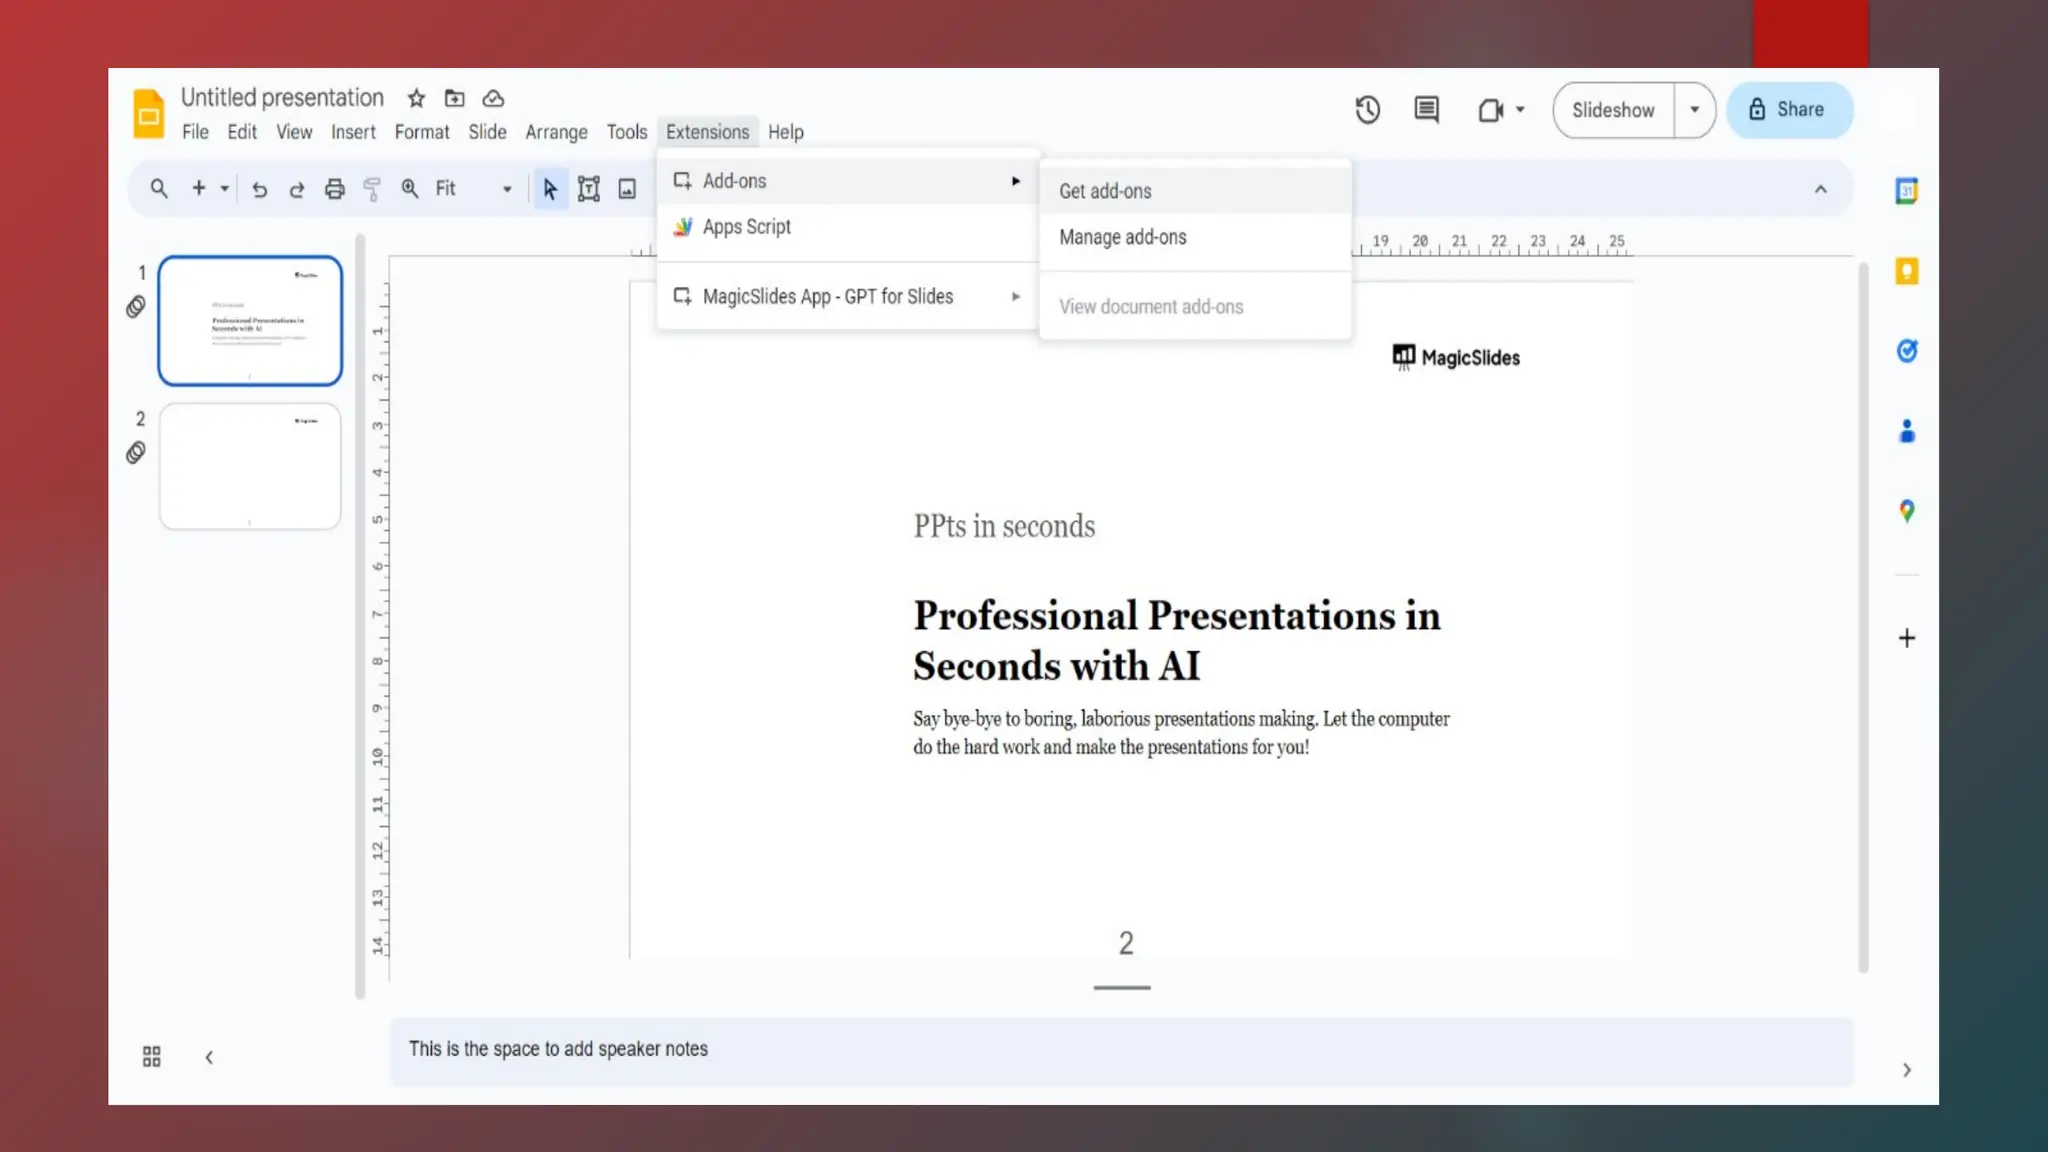Viewport: 2048px width, 1152px height.
Task: Star the Untitled presentation
Action: pos(416,98)
